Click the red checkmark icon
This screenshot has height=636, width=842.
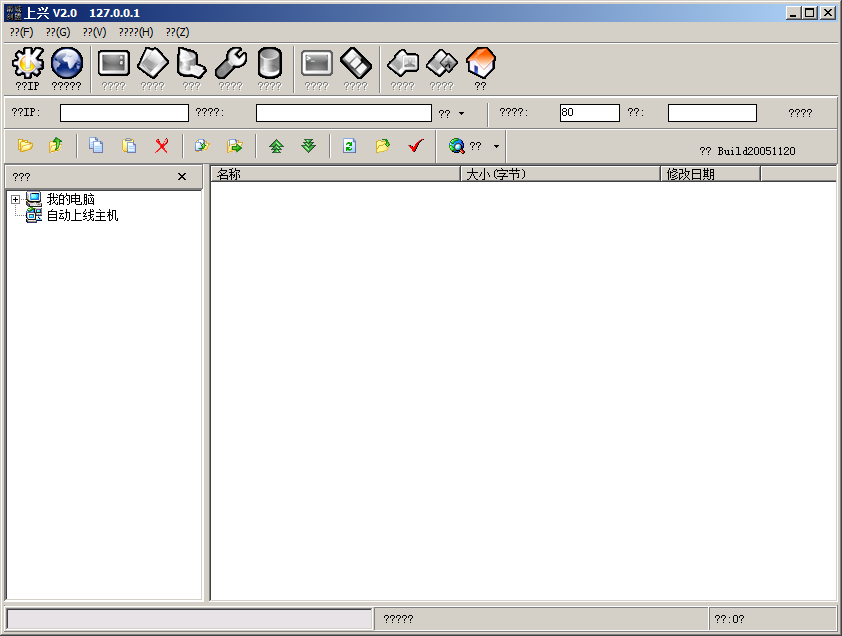tap(416, 146)
